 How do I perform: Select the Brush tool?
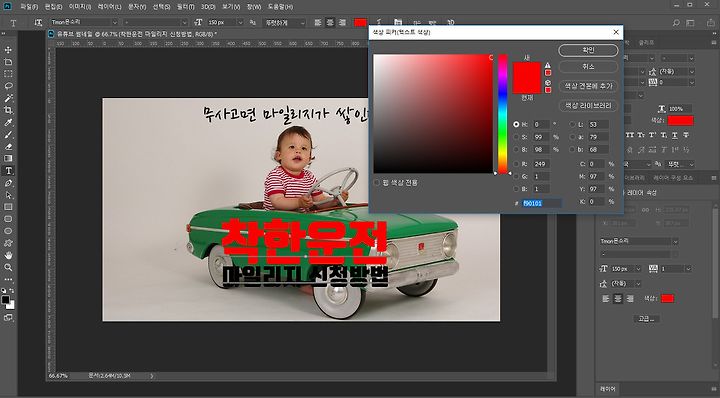tap(8, 135)
